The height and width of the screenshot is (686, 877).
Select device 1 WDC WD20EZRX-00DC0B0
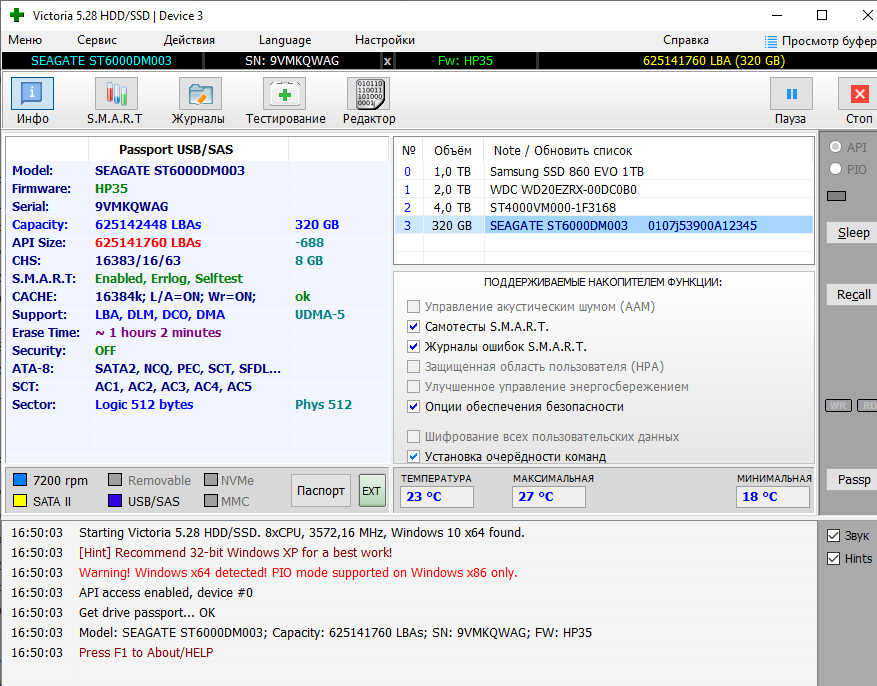pos(604,190)
